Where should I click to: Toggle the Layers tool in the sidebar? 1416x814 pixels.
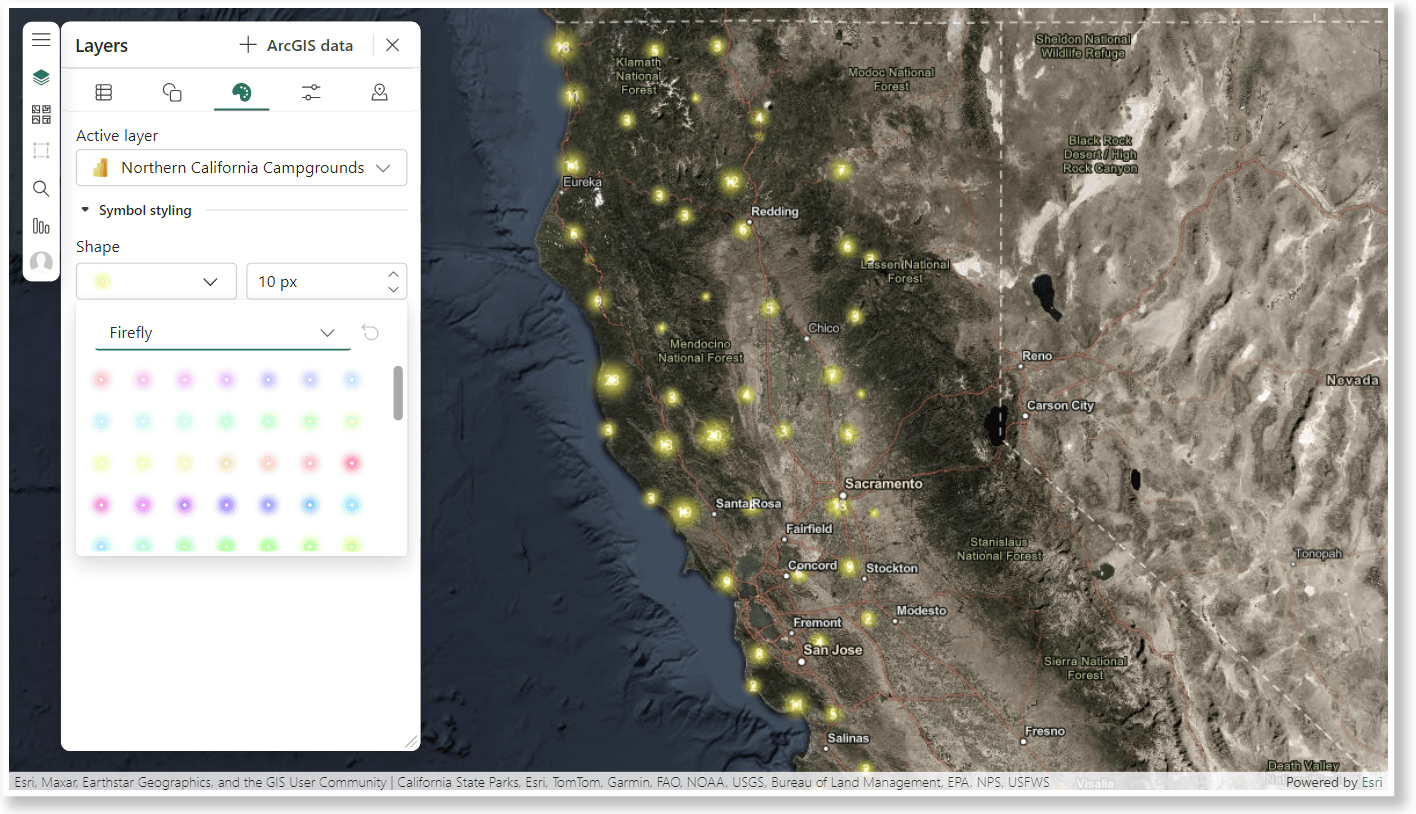pyautogui.click(x=41, y=77)
